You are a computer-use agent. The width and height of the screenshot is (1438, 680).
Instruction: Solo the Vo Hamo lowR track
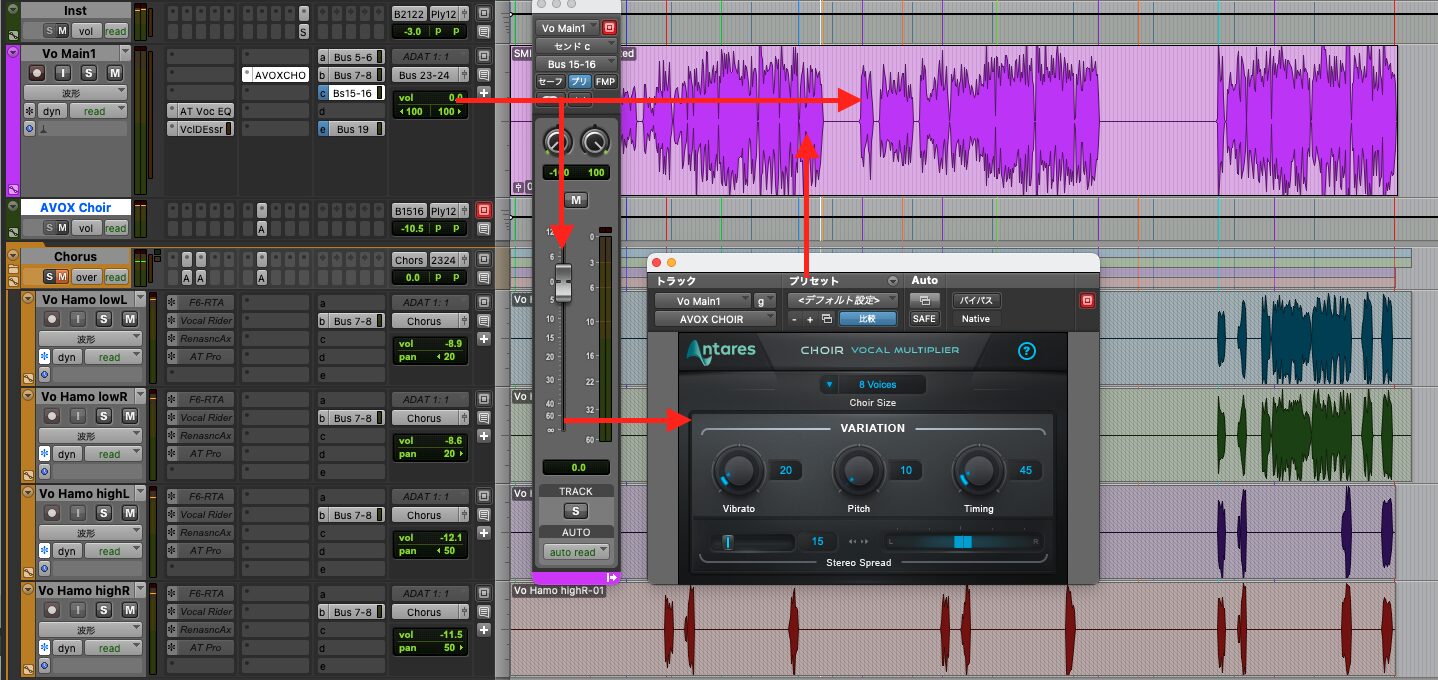point(104,416)
